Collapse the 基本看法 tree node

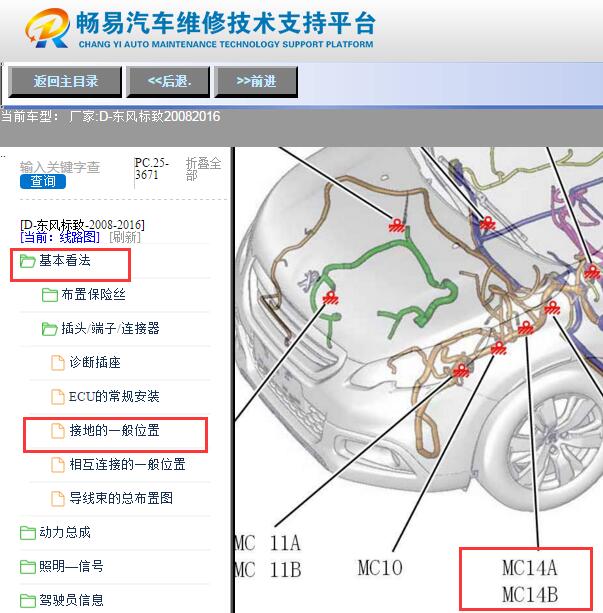(x=65, y=260)
